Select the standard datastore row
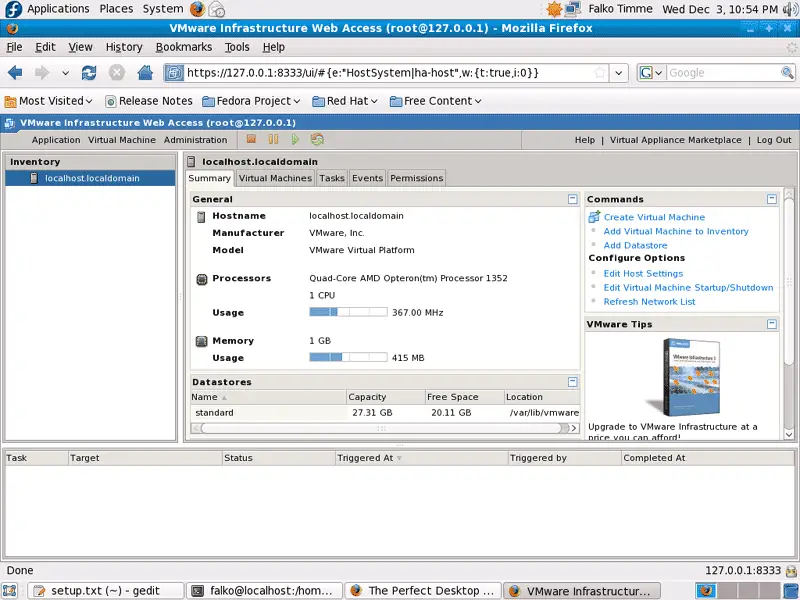The width and height of the screenshot is (800, 600). click(385, 413)
